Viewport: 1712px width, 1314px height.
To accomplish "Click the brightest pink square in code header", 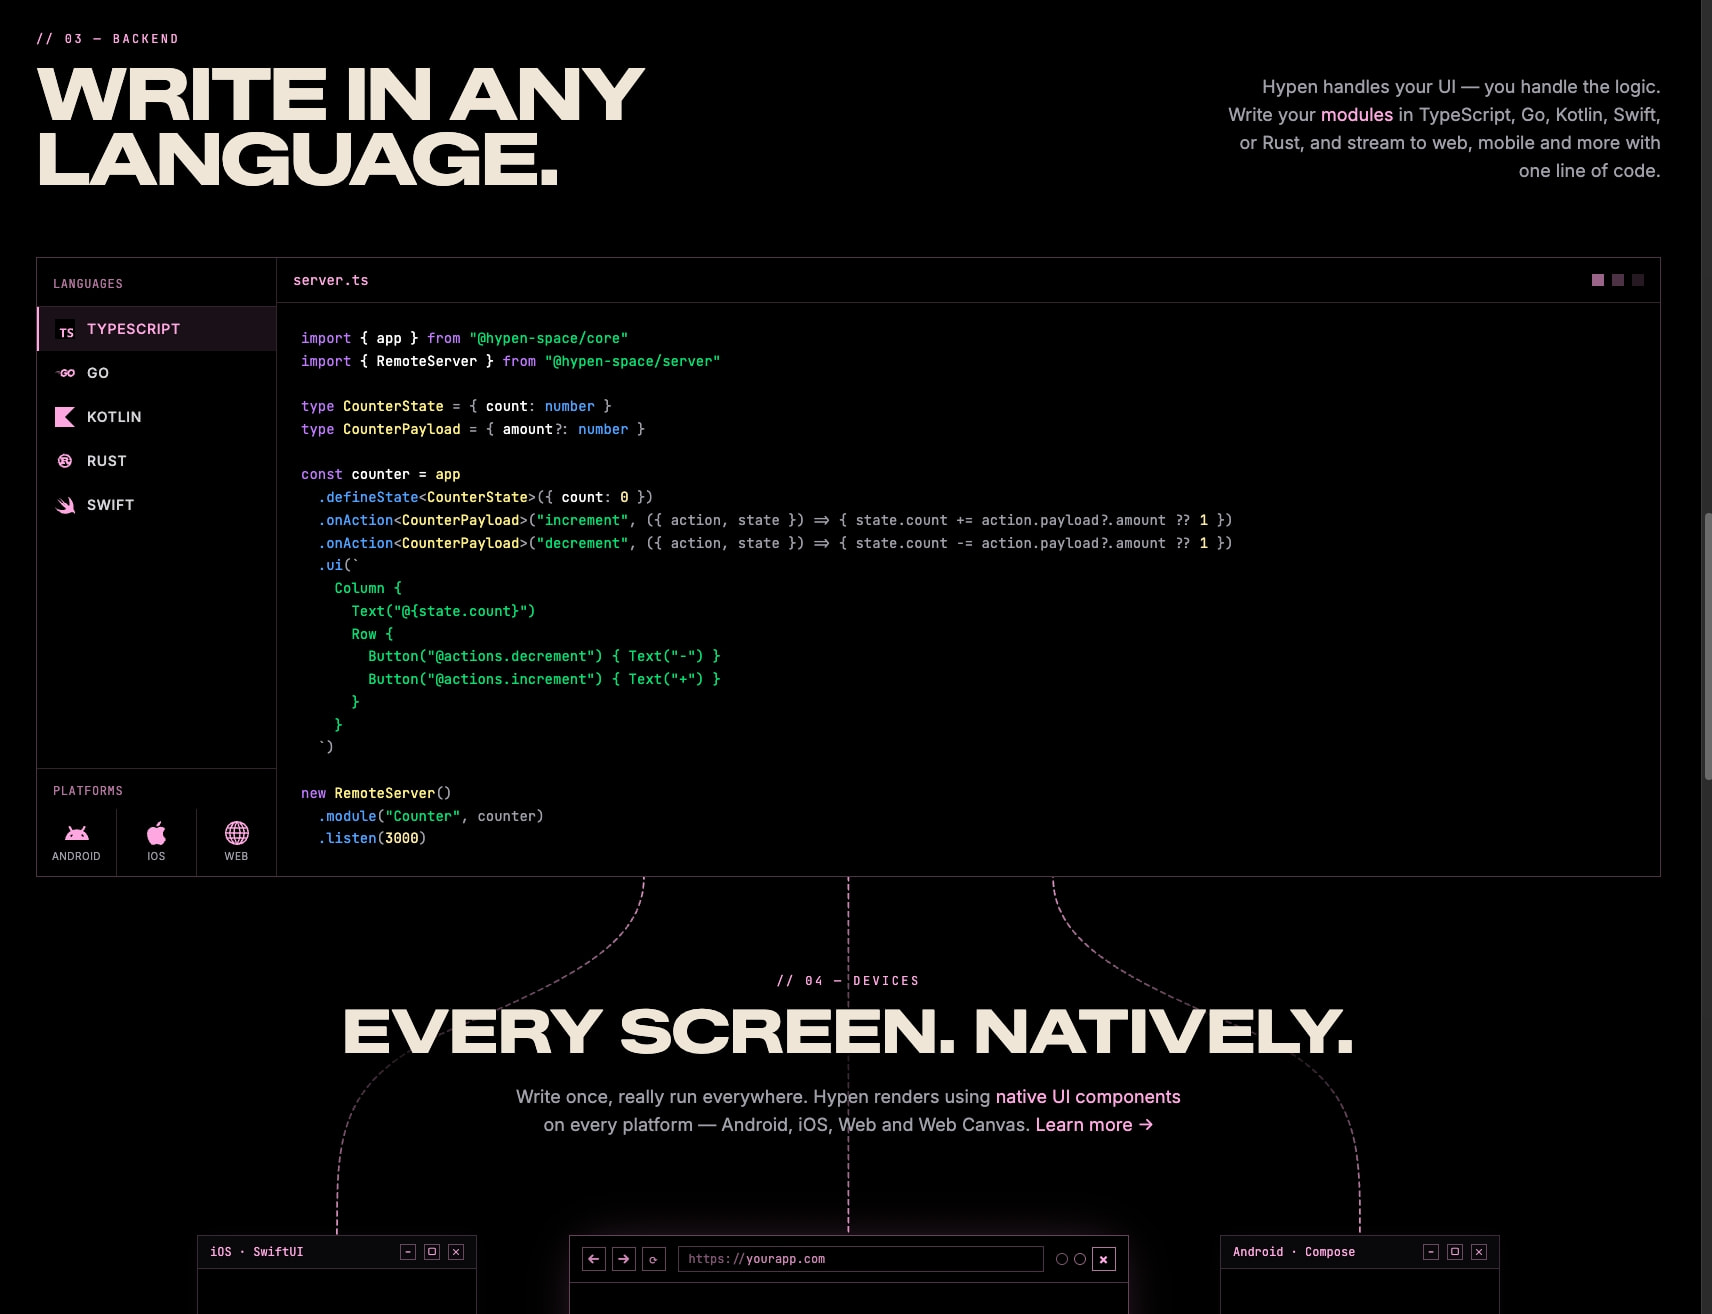I will tap(1598, 280).
